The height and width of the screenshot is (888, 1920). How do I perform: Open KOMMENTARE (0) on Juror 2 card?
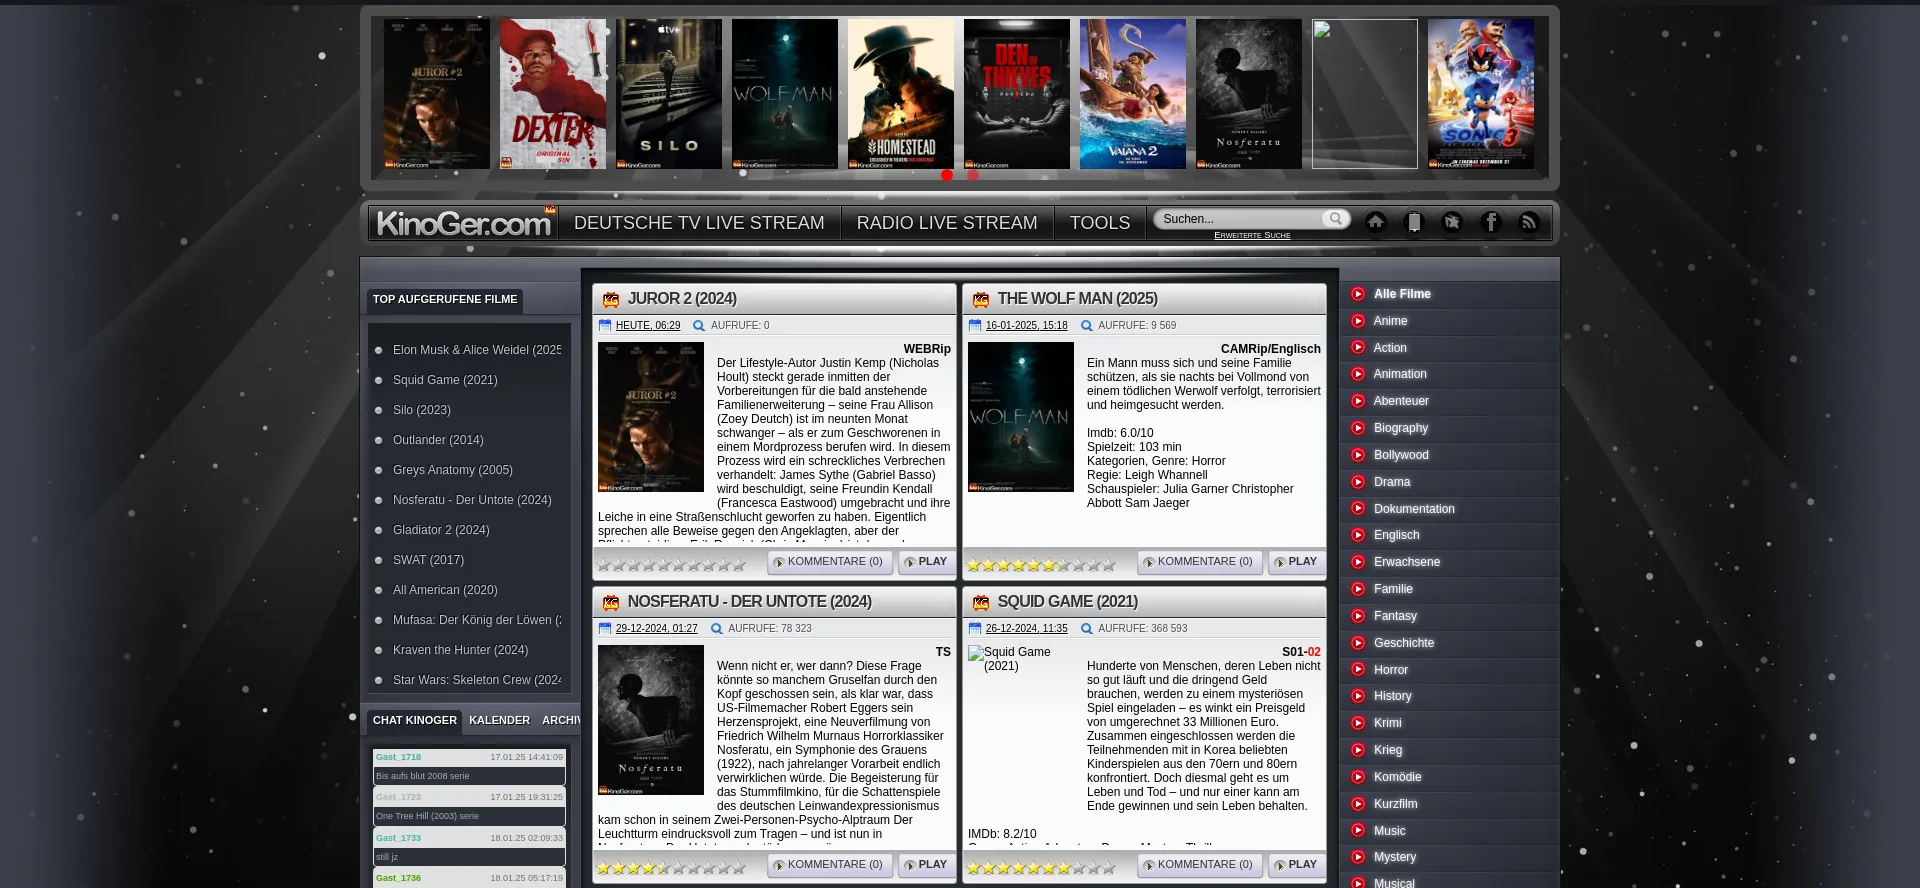click(829, 562)
